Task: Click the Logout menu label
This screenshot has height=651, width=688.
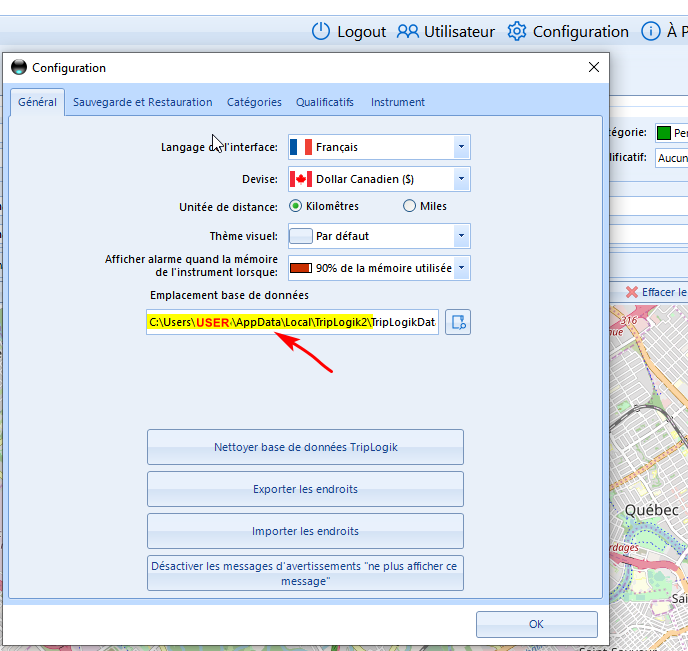Action: [x=362, y=32]
